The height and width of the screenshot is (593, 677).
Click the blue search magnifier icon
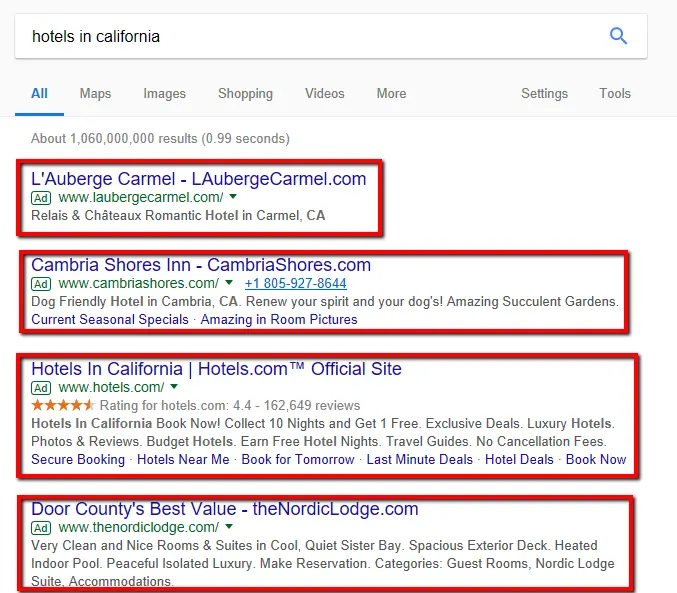(x=618, y=37)
